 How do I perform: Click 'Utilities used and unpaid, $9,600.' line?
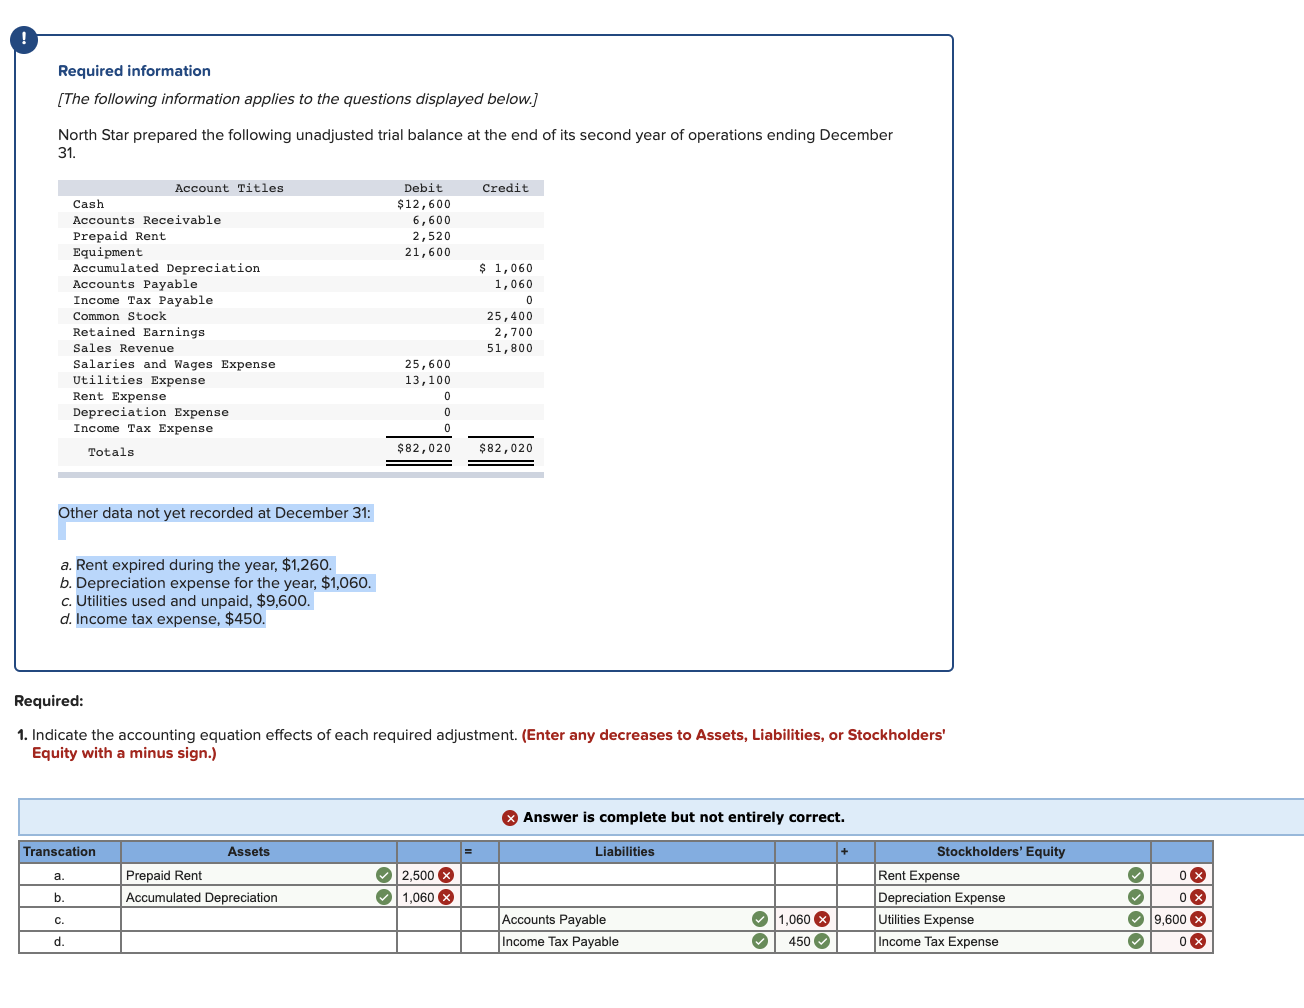tap(193, 601)
